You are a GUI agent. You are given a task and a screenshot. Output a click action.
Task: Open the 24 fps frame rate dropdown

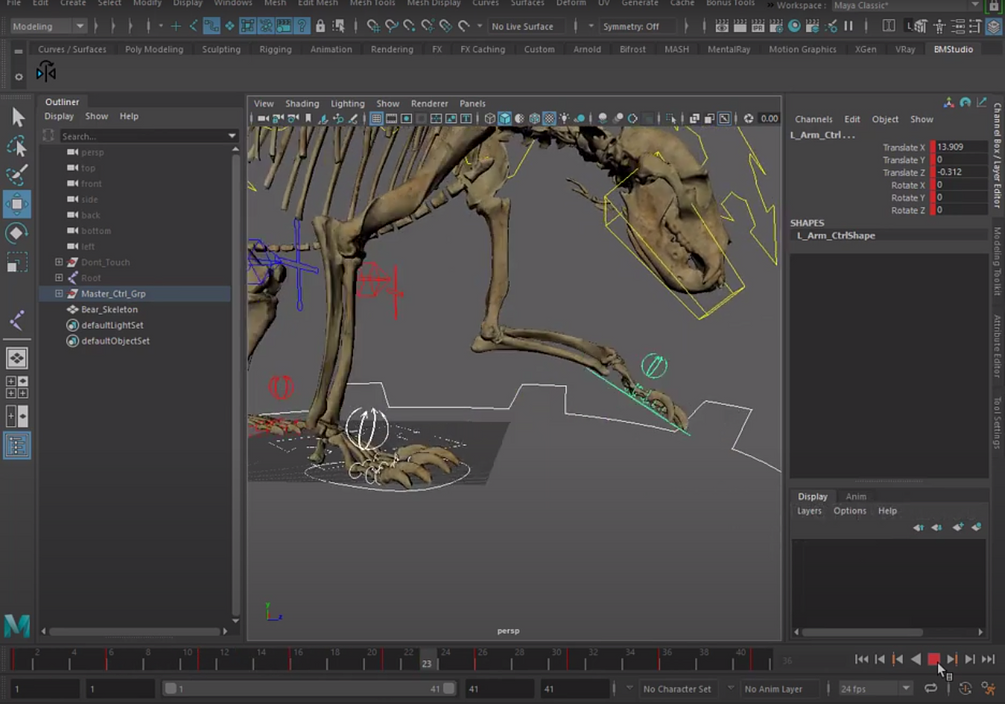coord(906,688)
